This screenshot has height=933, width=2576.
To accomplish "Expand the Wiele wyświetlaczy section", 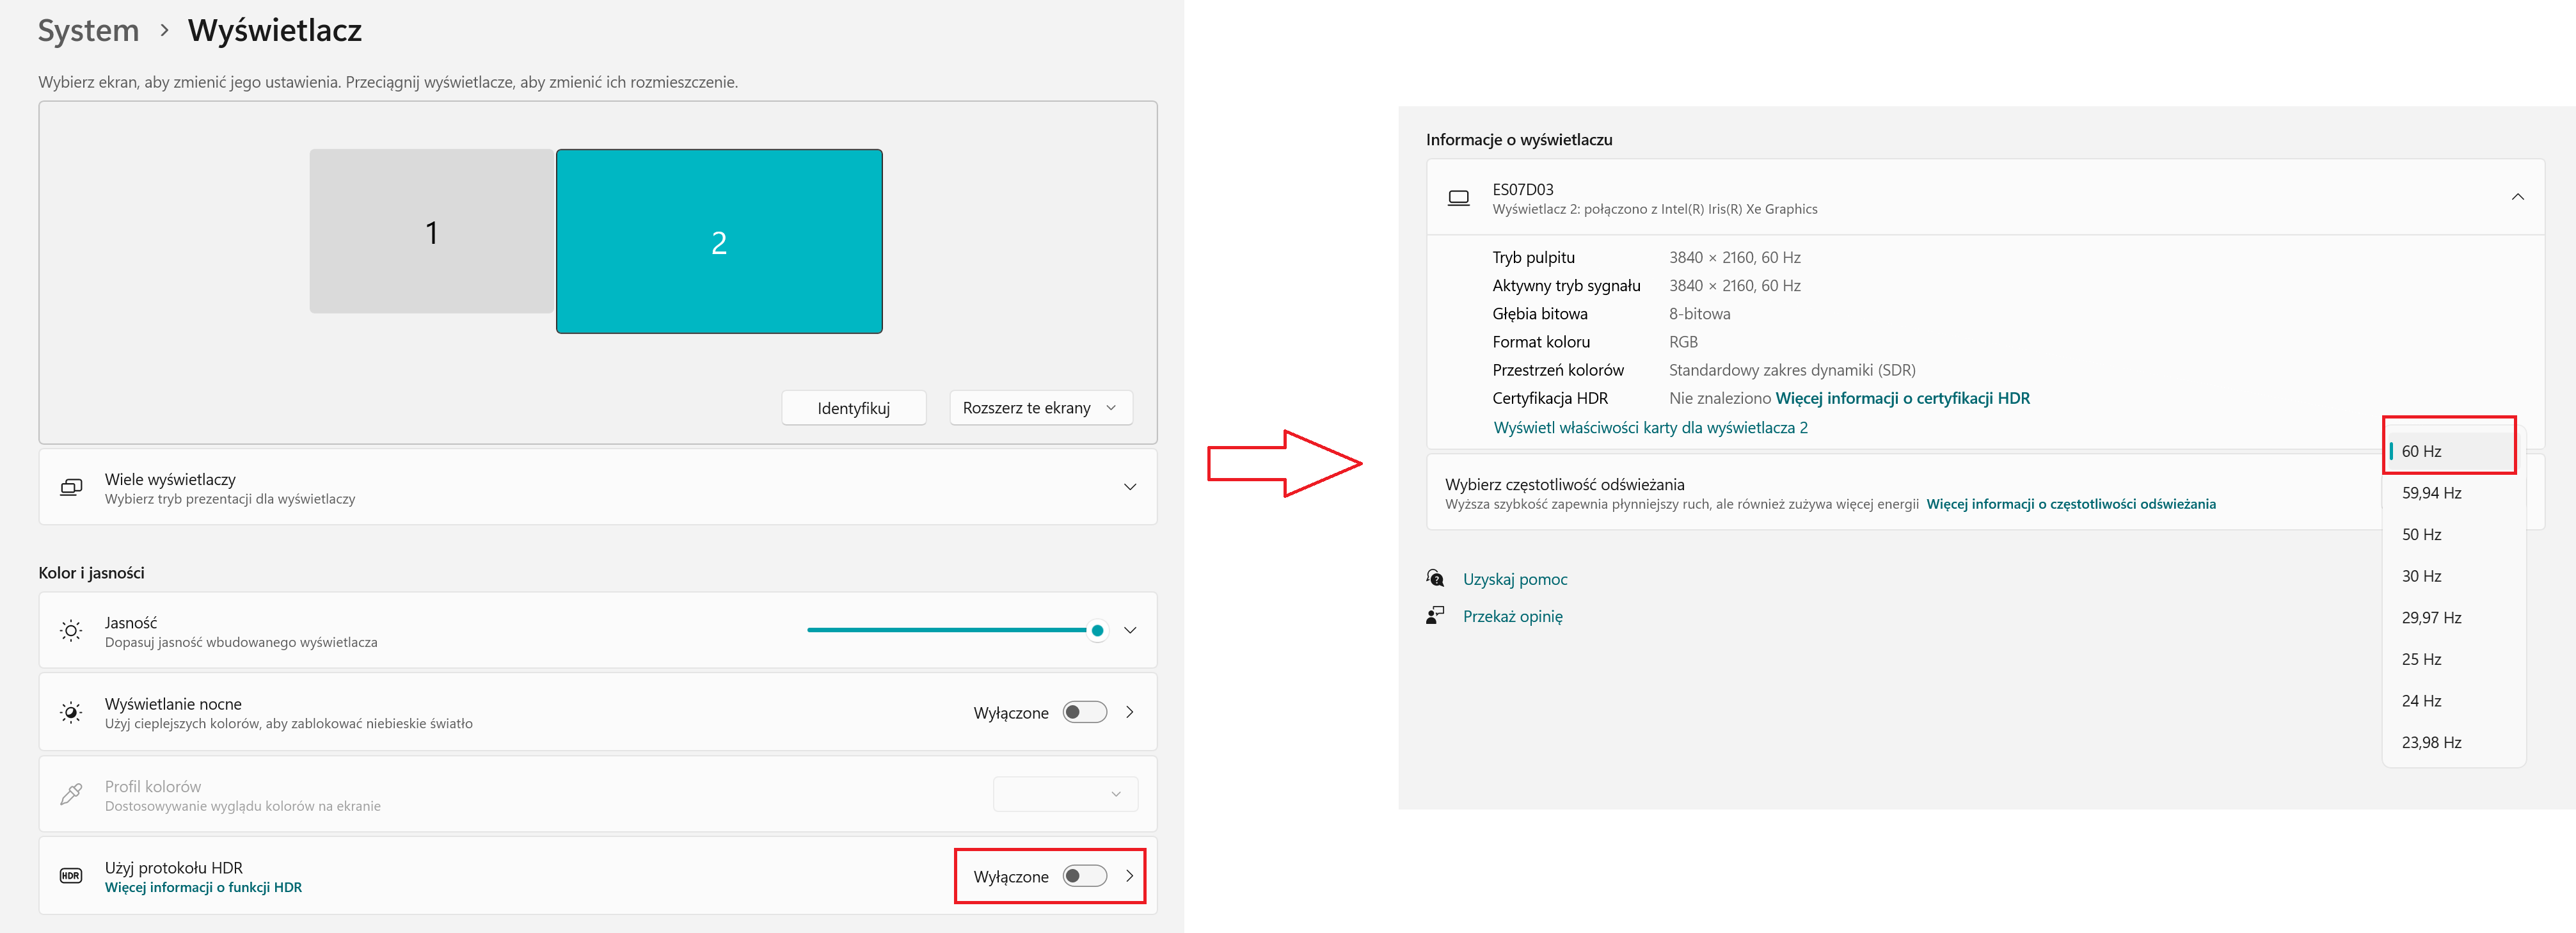I will tap(1130, 487).
